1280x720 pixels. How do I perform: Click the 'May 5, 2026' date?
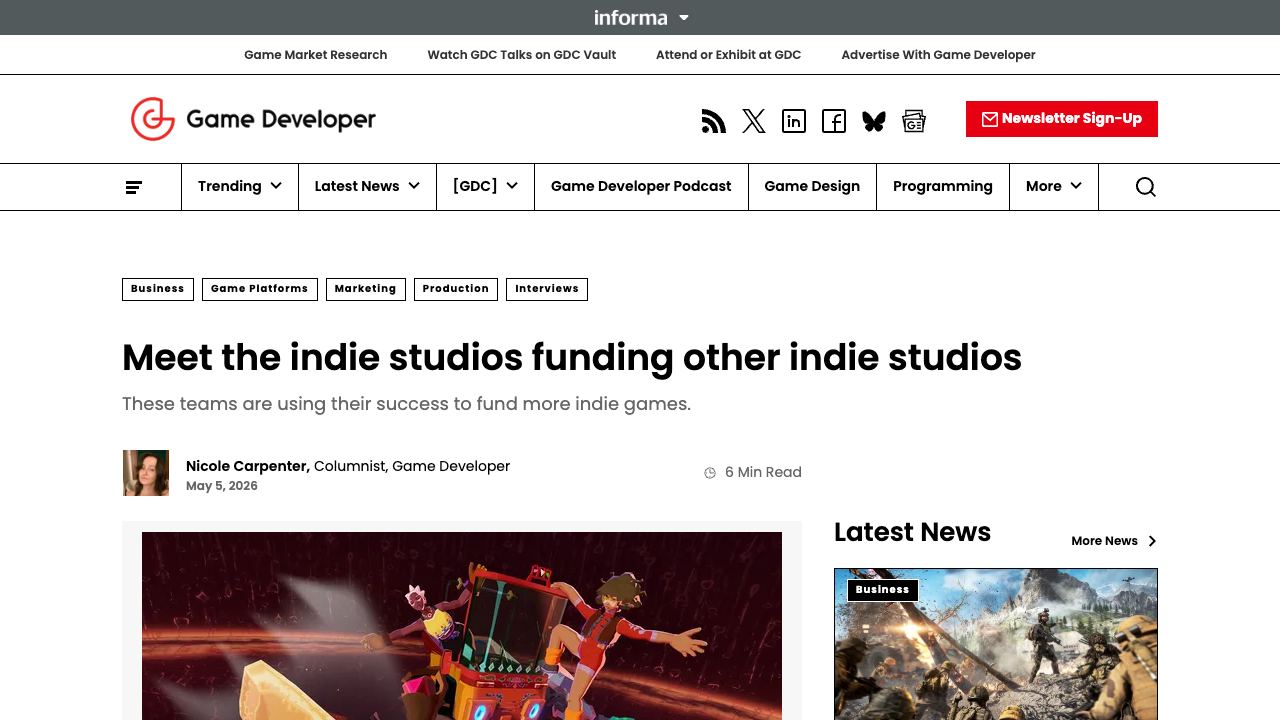[222, 486]
